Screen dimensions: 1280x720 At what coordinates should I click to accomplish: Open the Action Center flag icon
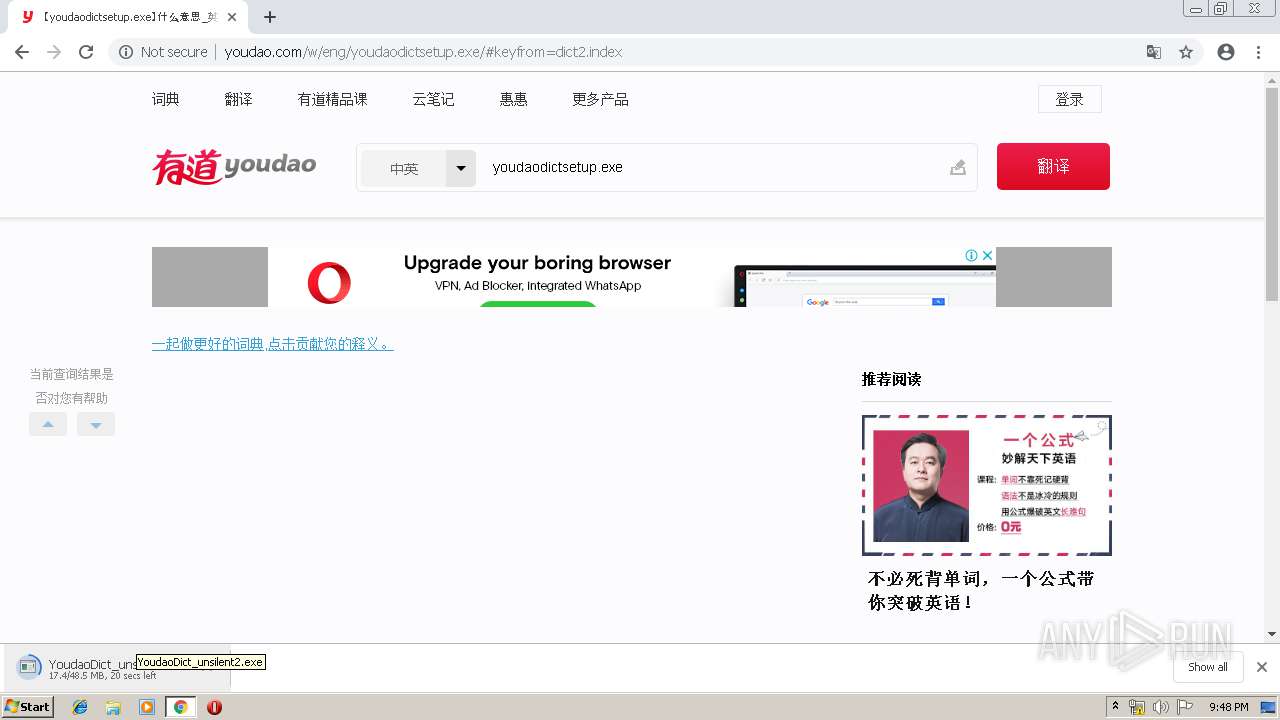point(1183,707)
